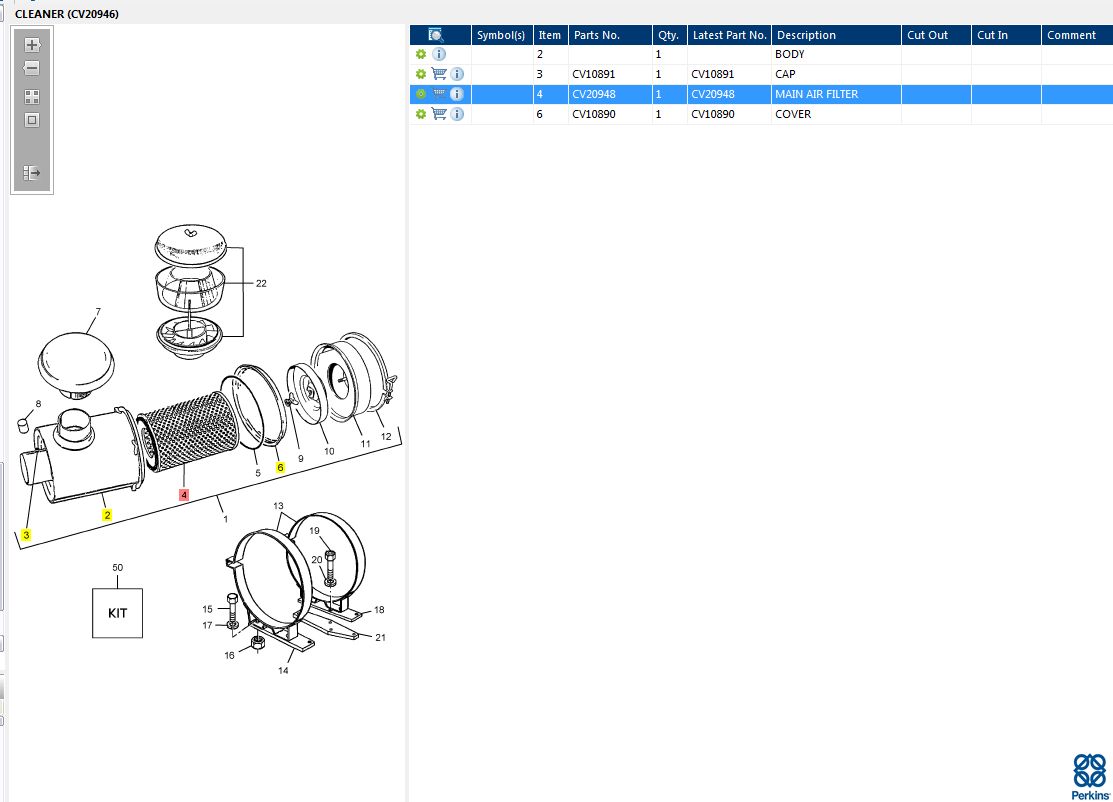The image size is (1113, 802).
Task: Add CAP CV10891 to cart
Action: click(x=439, y=74)
